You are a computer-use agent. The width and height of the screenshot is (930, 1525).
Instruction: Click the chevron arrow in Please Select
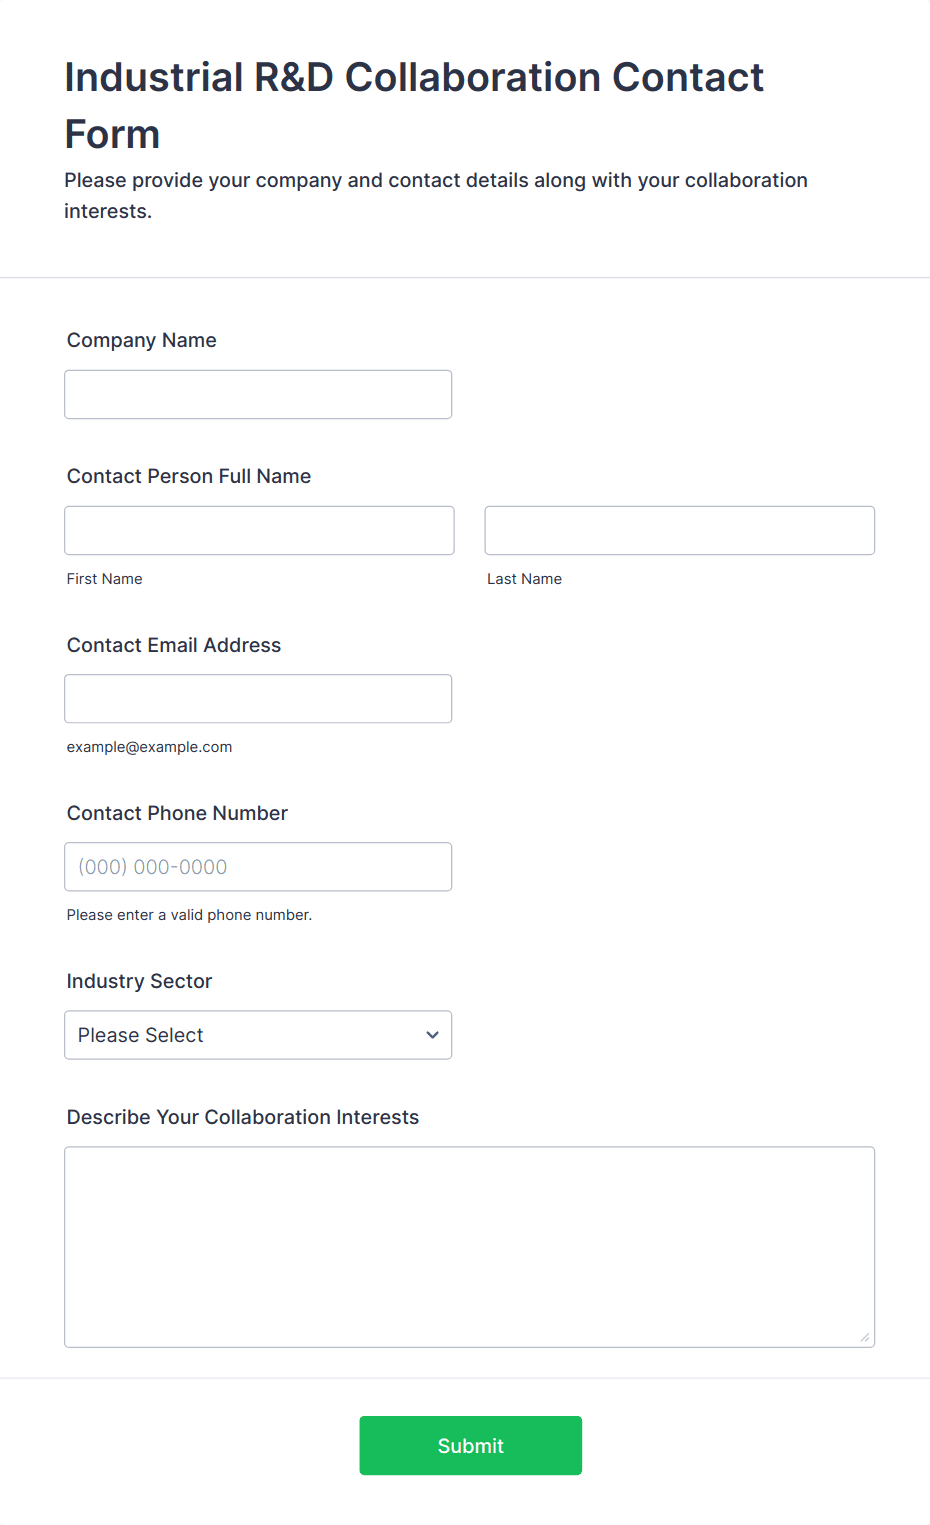[x=432, y=1035]
